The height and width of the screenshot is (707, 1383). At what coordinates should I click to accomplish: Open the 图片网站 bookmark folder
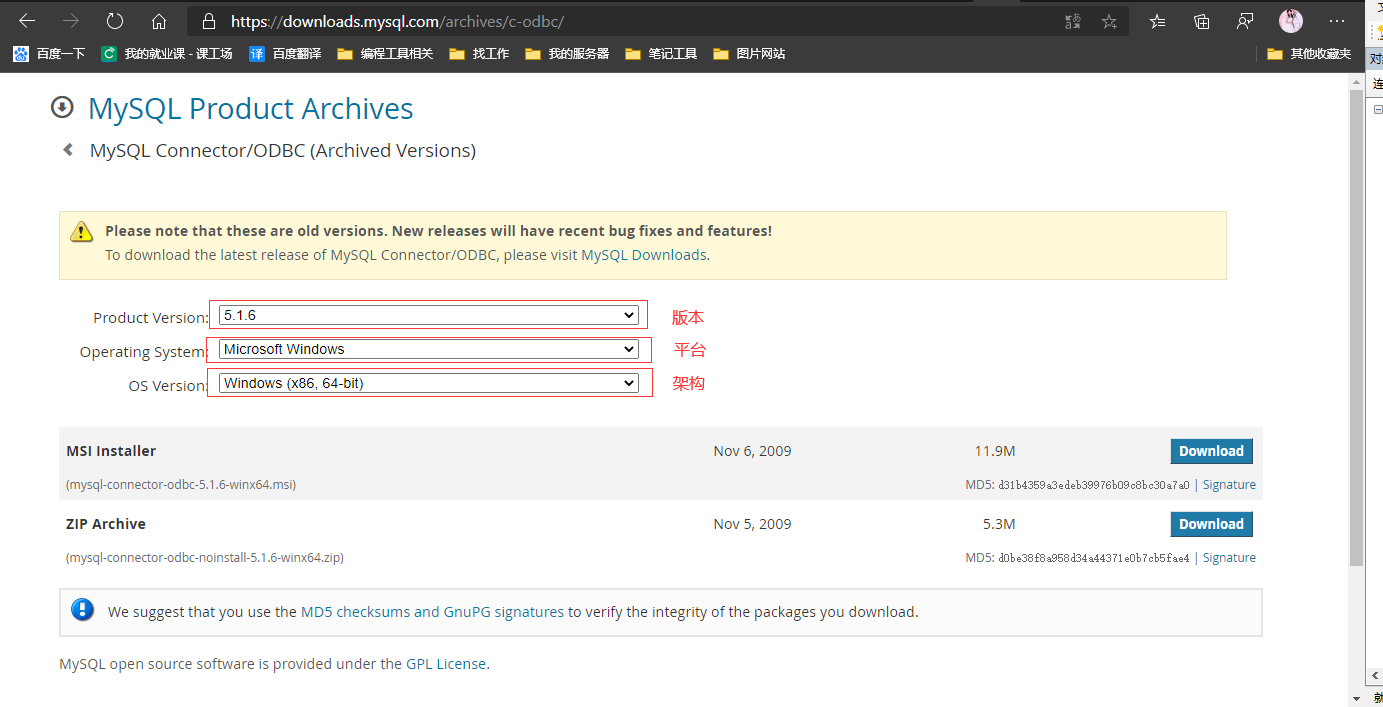749,54
